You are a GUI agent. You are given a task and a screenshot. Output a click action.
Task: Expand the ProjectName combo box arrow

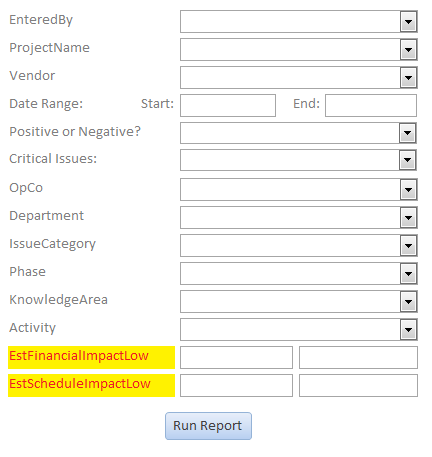pos(408,50)
